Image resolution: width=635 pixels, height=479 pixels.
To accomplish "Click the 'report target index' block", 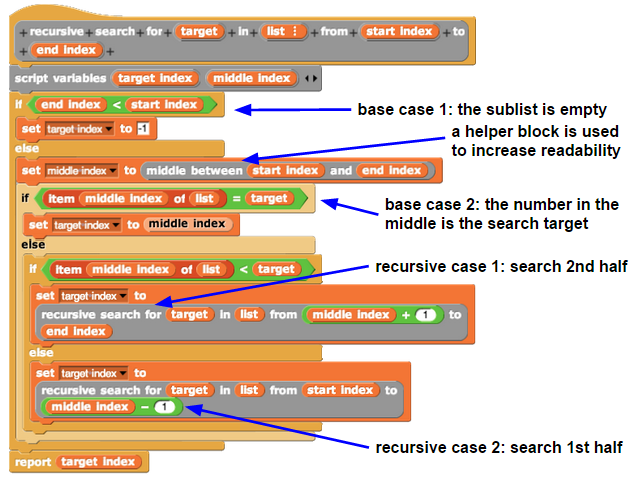I will coord(78,462).
